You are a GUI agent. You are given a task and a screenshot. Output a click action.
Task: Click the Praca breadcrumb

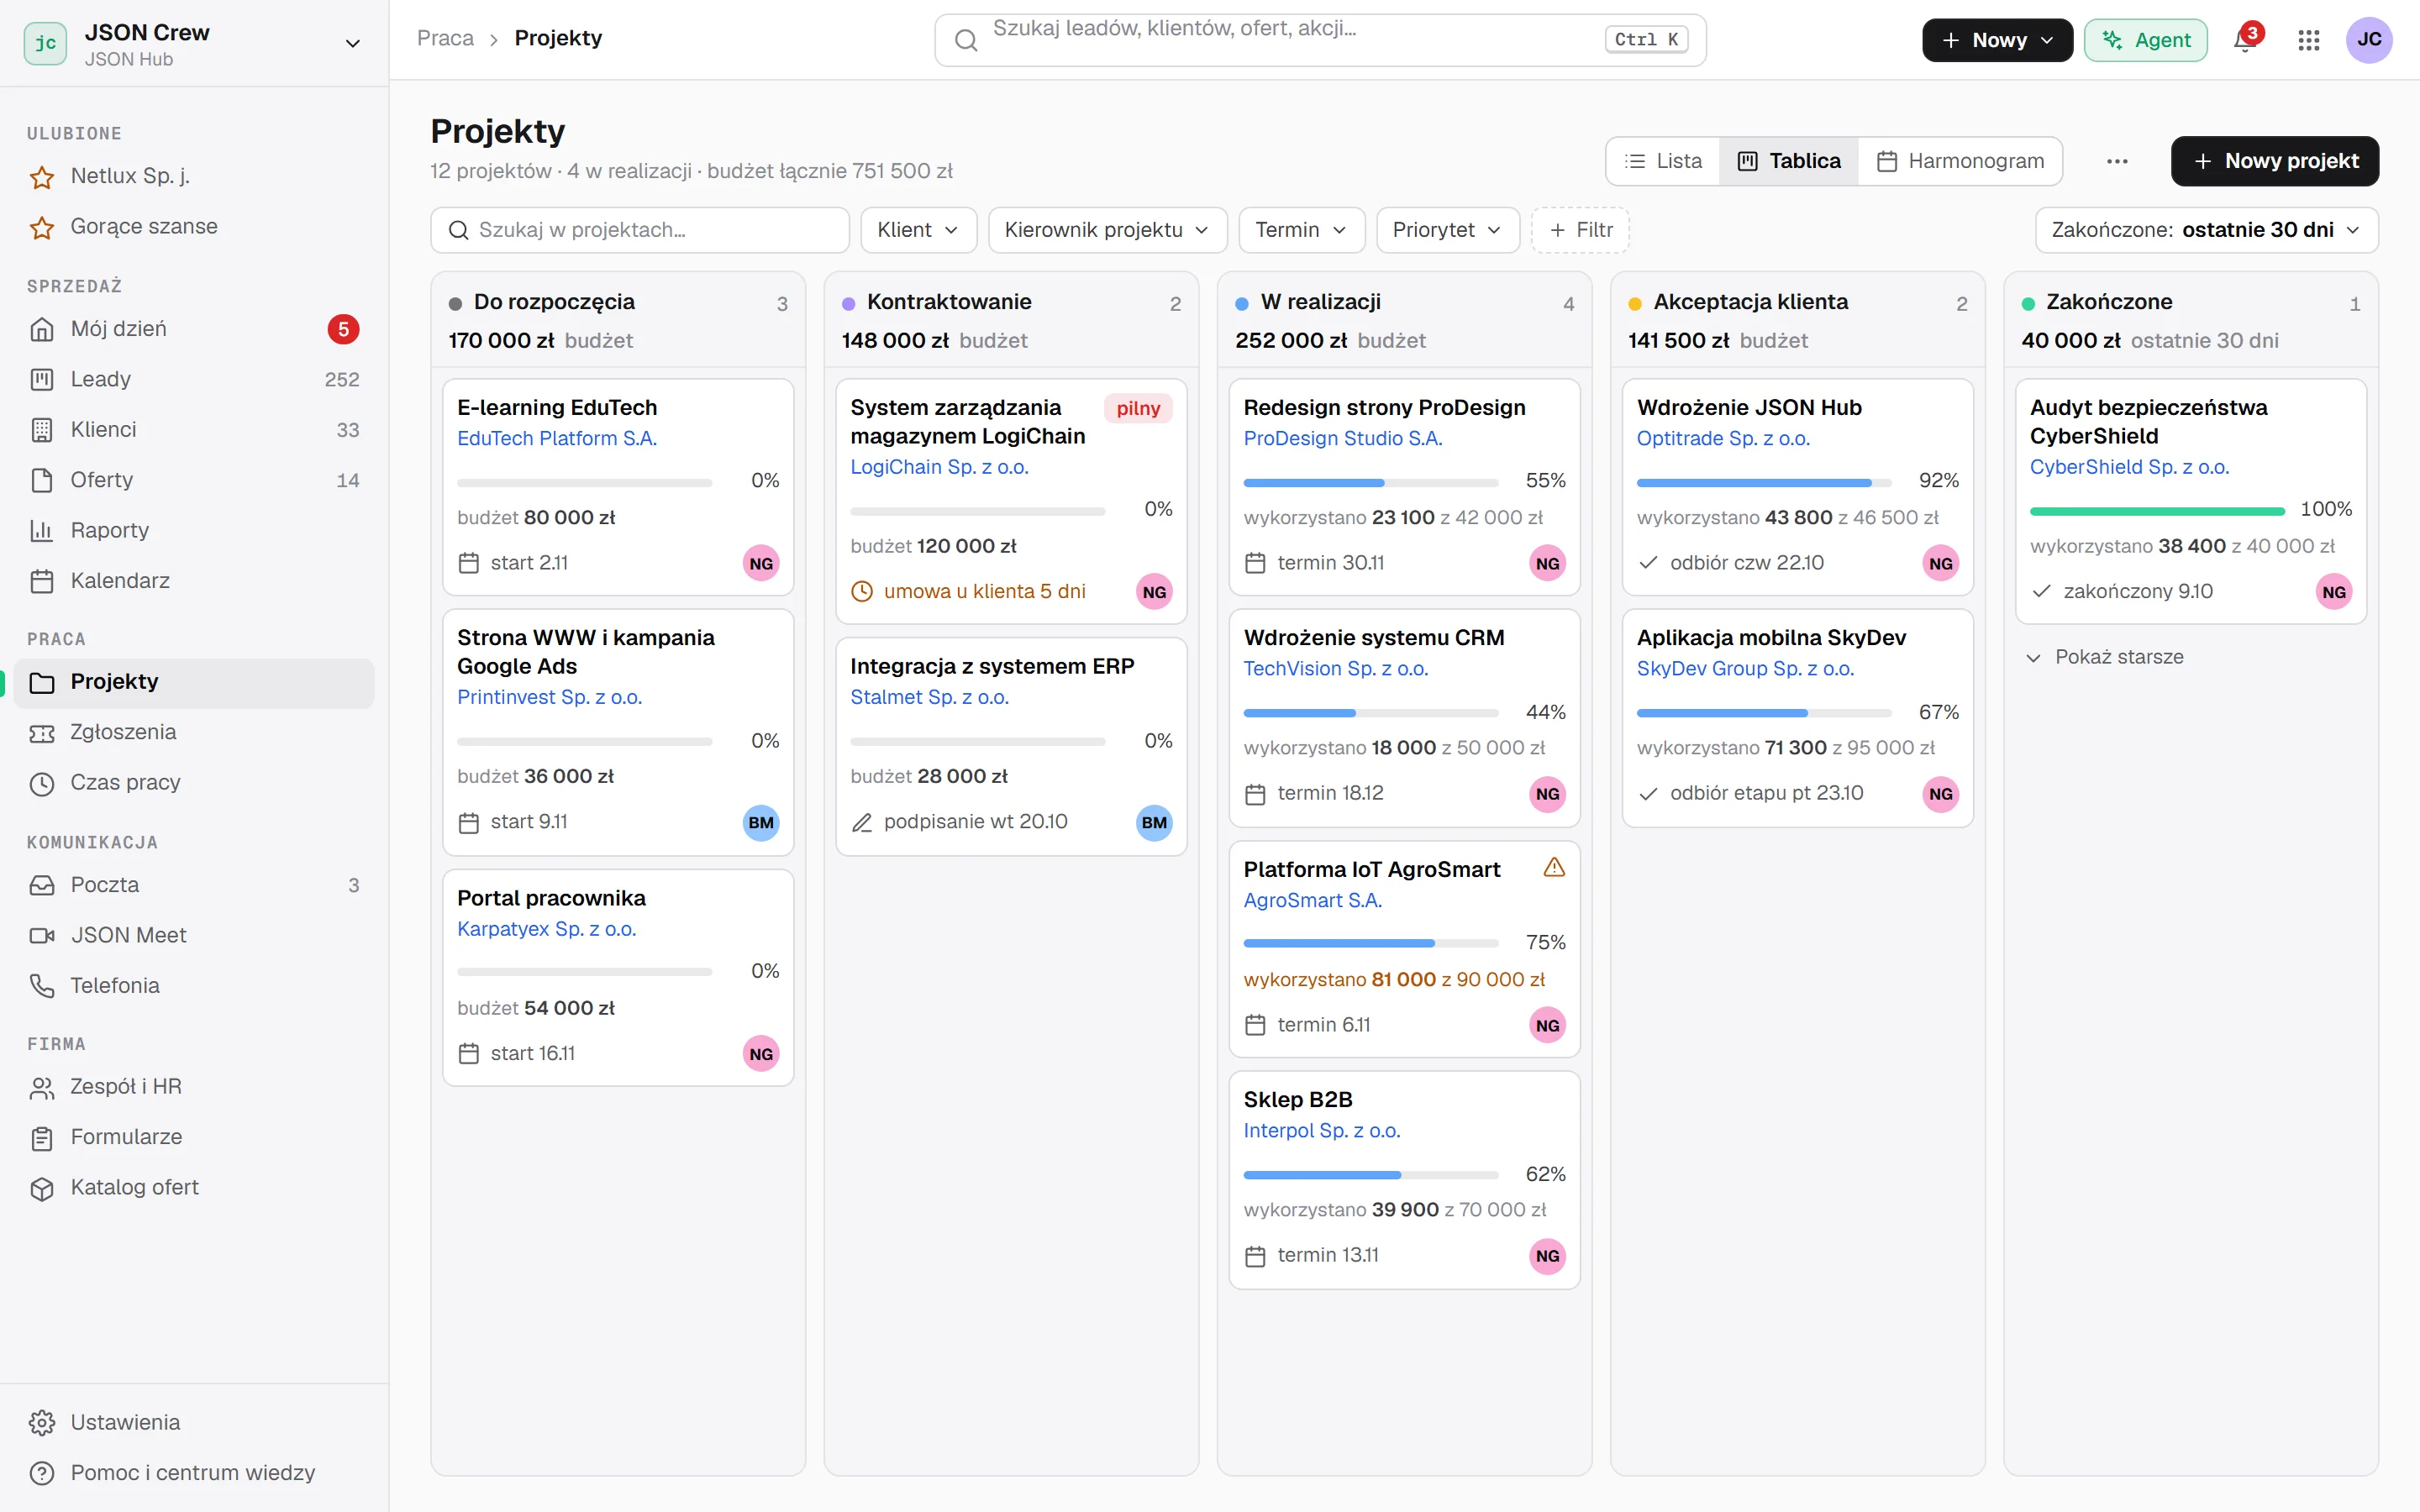coord(445,38)
